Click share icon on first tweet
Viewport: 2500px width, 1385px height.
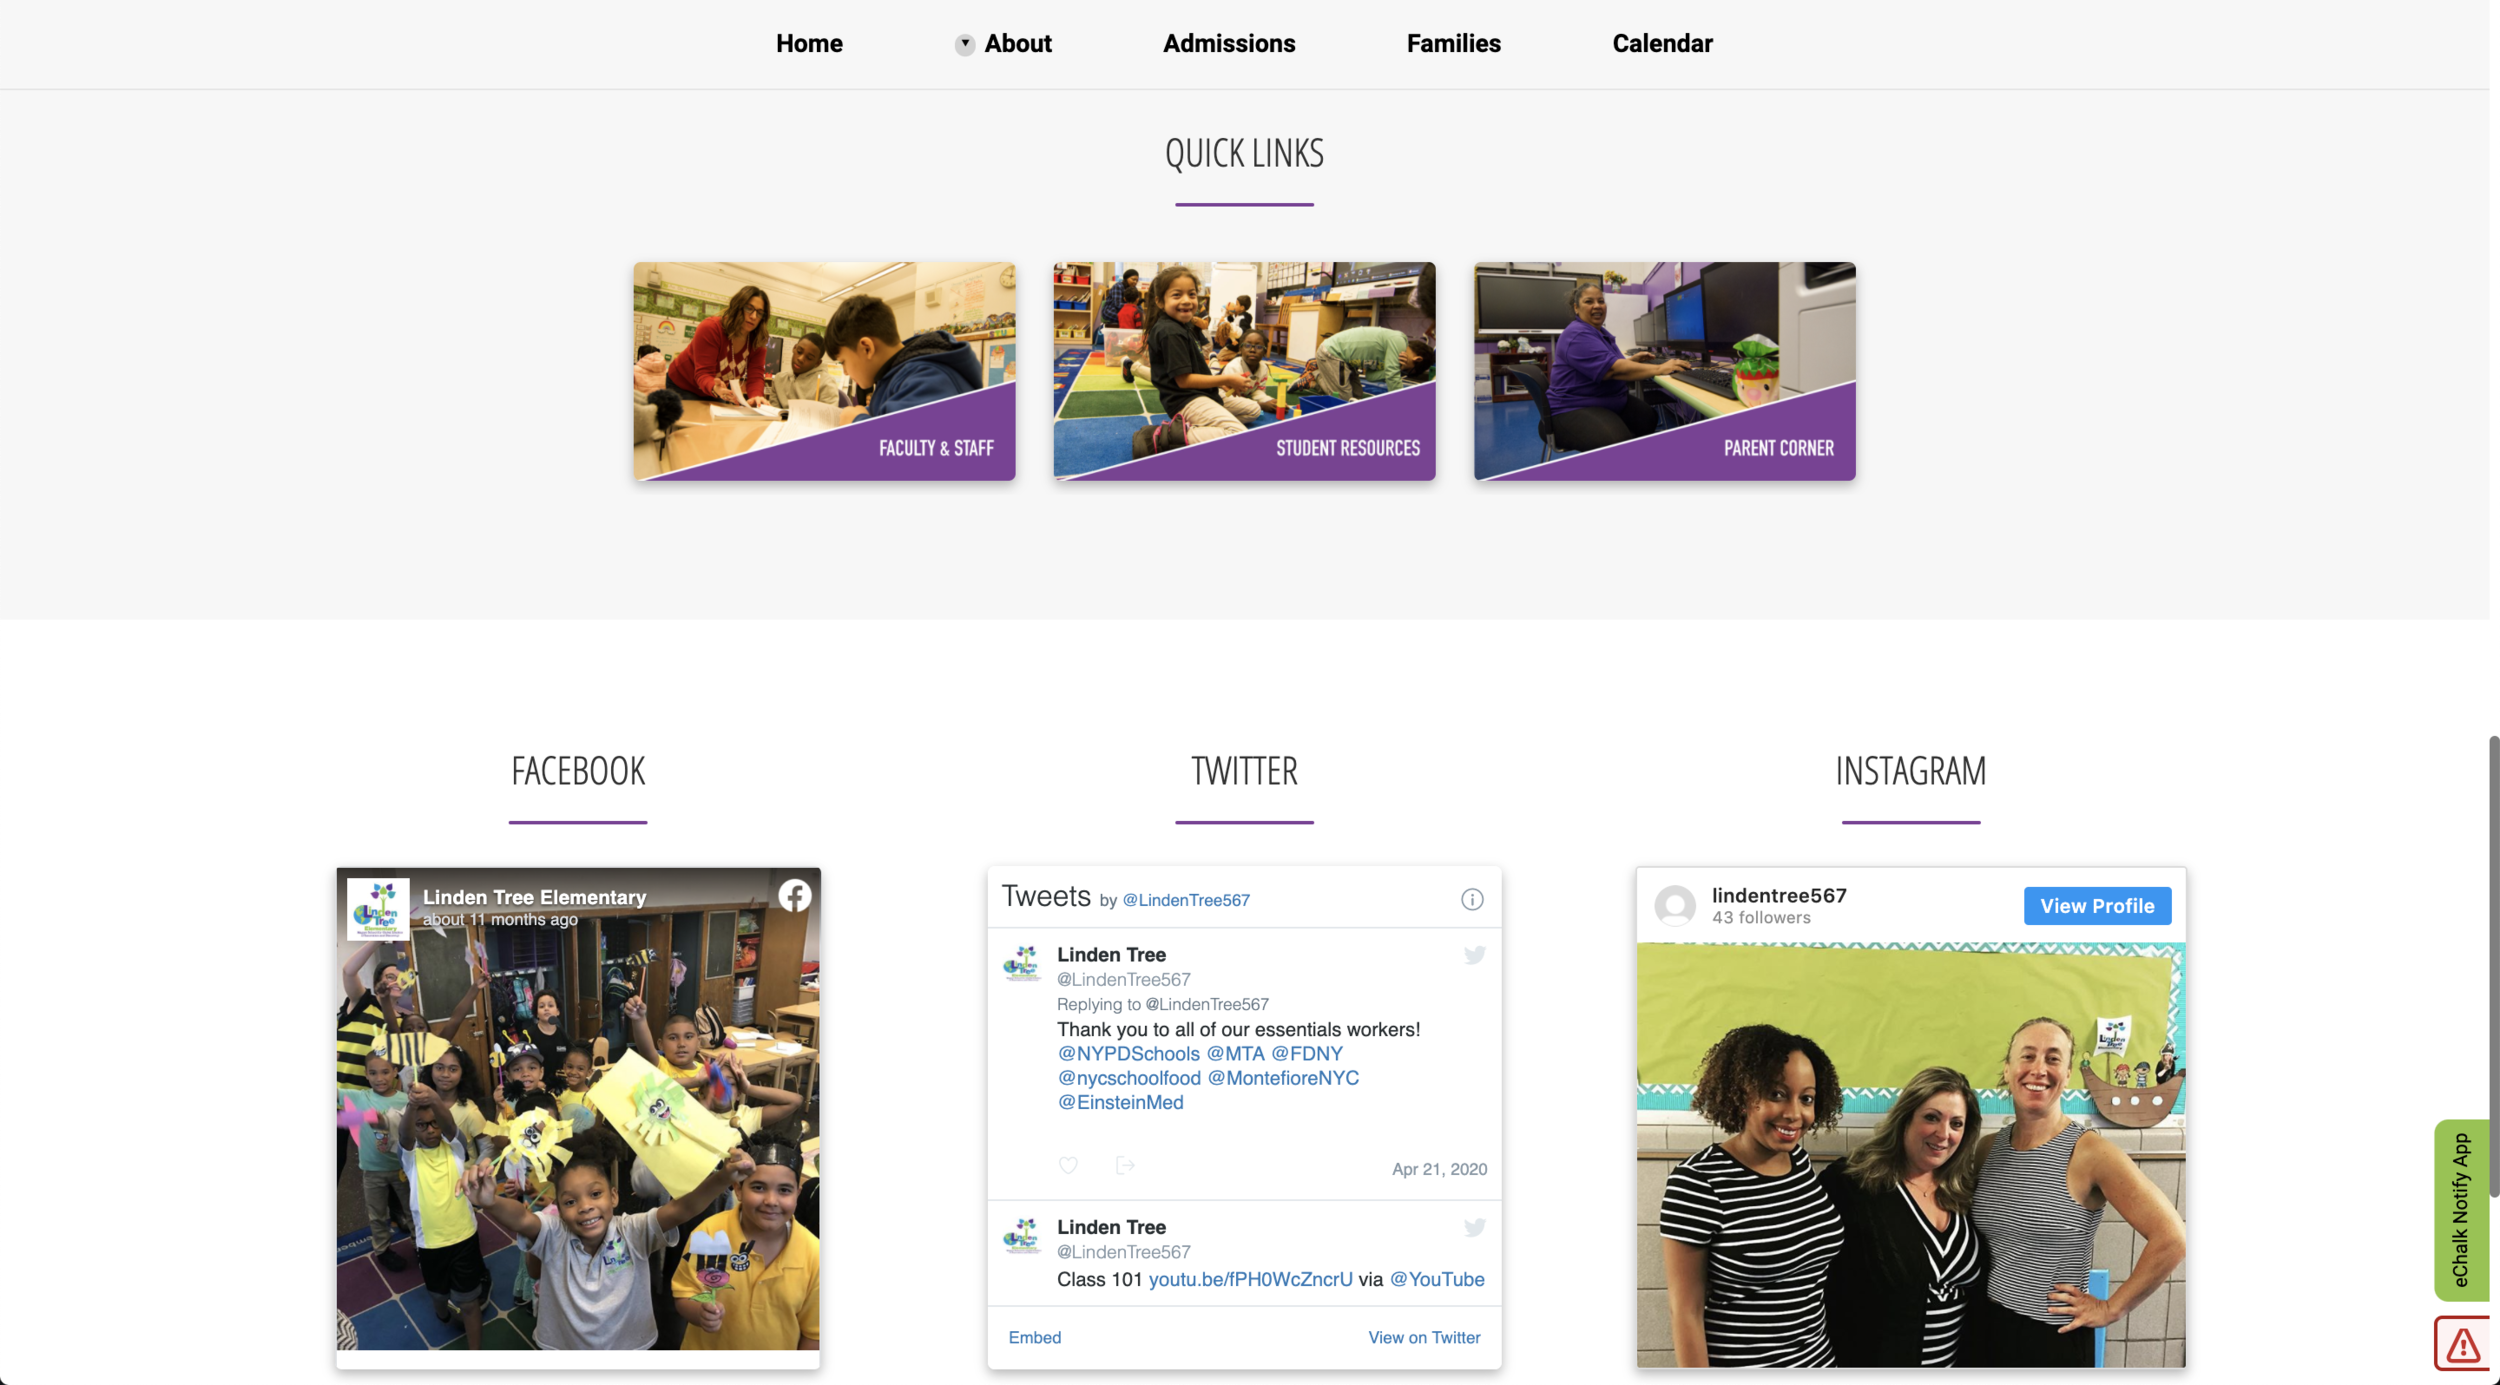coord(1125,1165)
